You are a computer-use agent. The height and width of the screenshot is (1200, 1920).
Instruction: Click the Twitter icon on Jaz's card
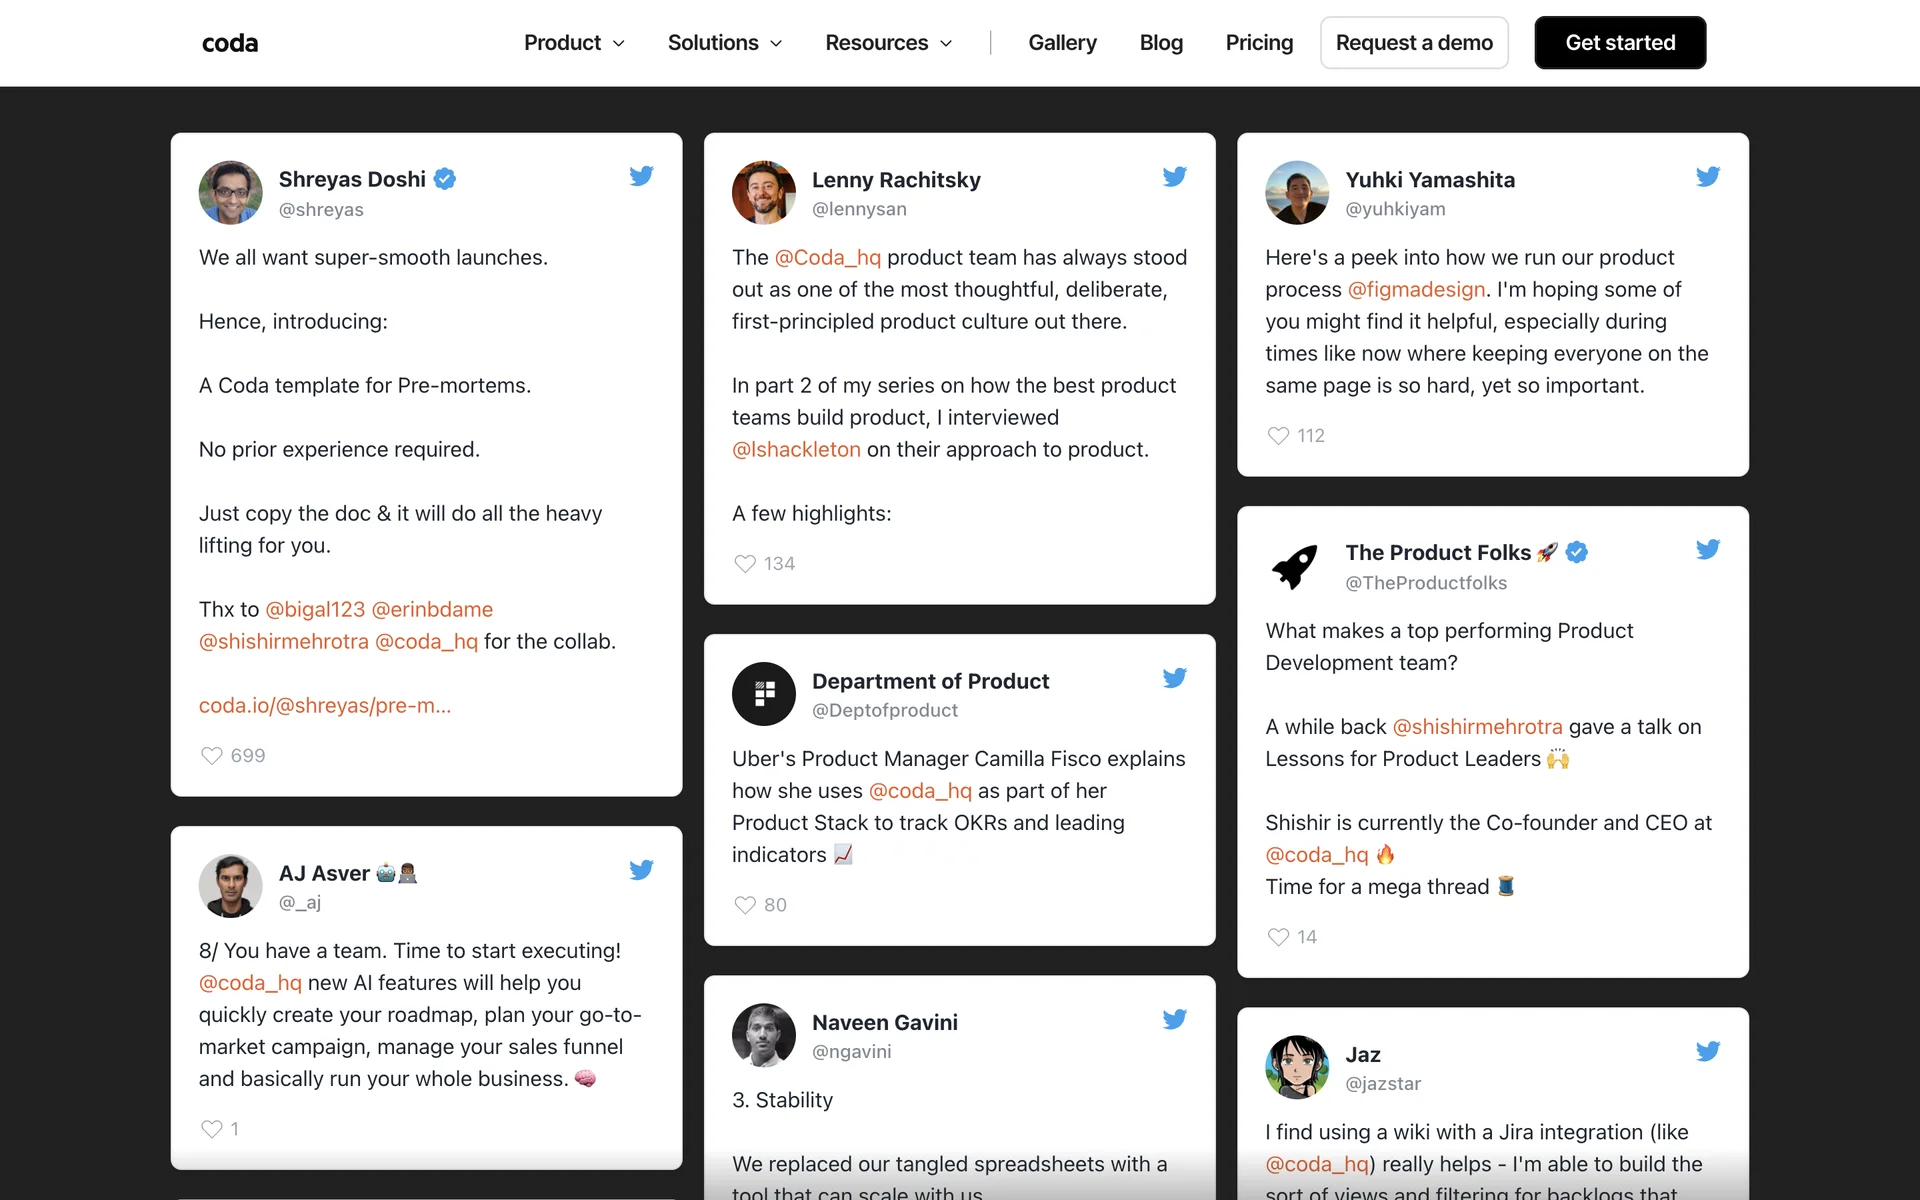[x=1707, y=1051]
